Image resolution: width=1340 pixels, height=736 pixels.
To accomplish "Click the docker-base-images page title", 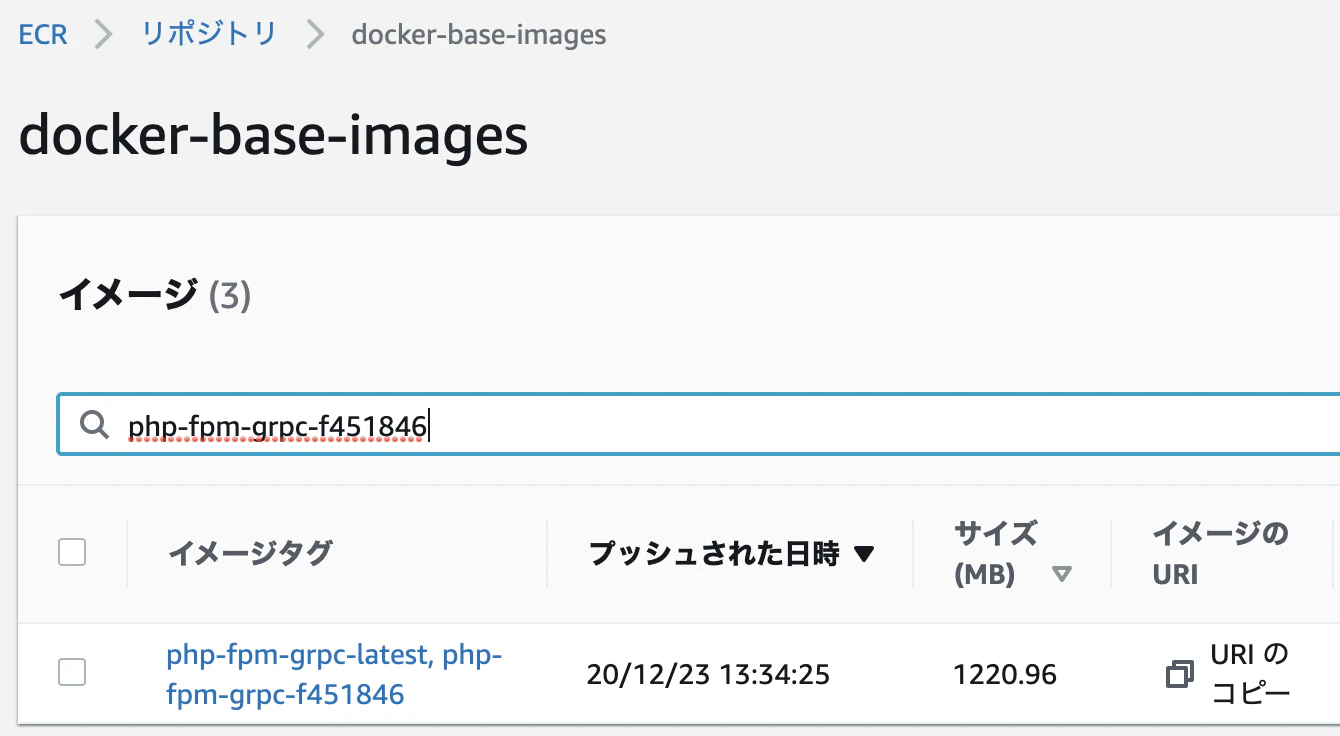I will 273,135.
